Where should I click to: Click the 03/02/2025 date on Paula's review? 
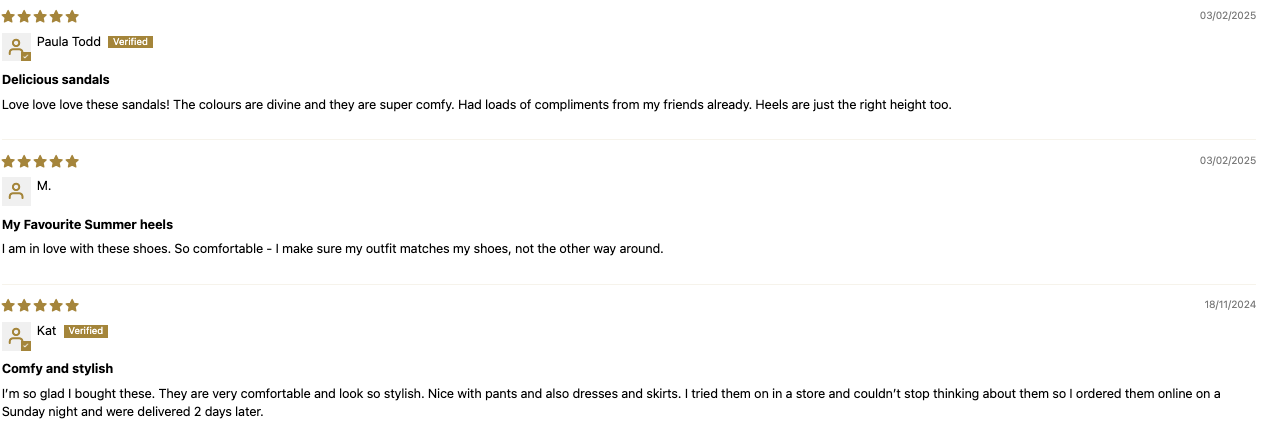point(1228,16)
